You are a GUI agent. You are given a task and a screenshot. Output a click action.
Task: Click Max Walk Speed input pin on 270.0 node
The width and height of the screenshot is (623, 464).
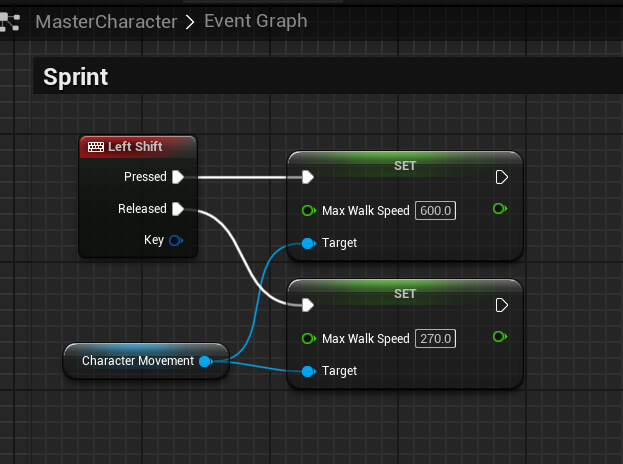(x=309, y=338)
